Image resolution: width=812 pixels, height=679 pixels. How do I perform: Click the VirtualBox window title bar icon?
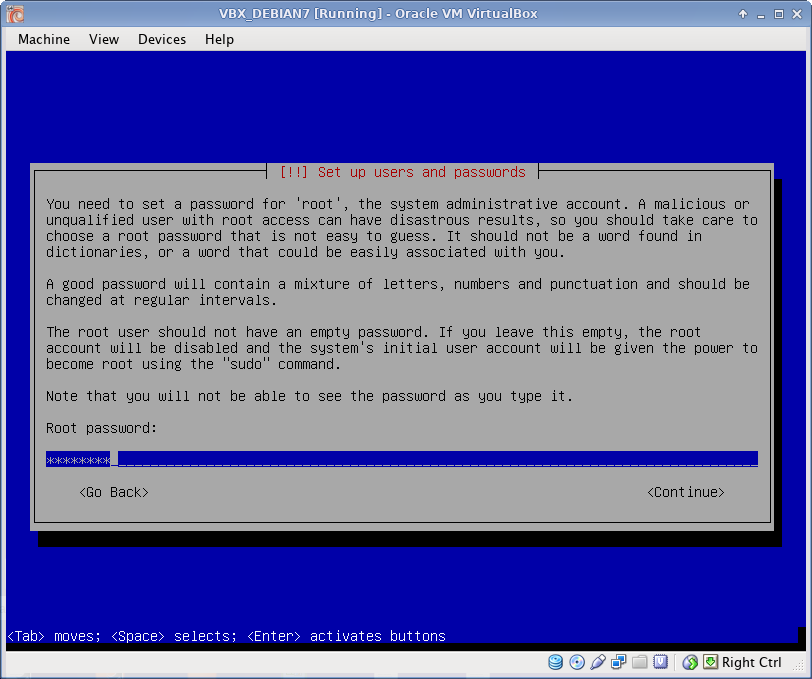tap(16, 14)
